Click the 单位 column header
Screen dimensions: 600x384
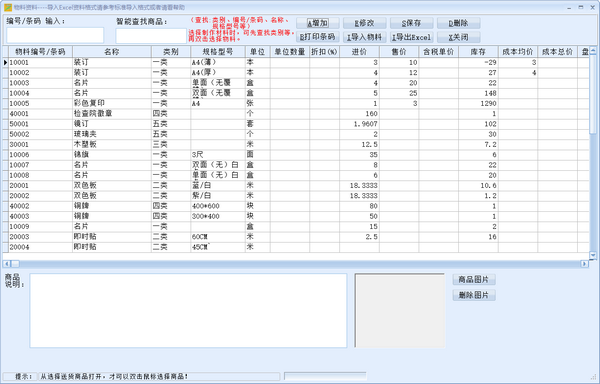(258, 52)
